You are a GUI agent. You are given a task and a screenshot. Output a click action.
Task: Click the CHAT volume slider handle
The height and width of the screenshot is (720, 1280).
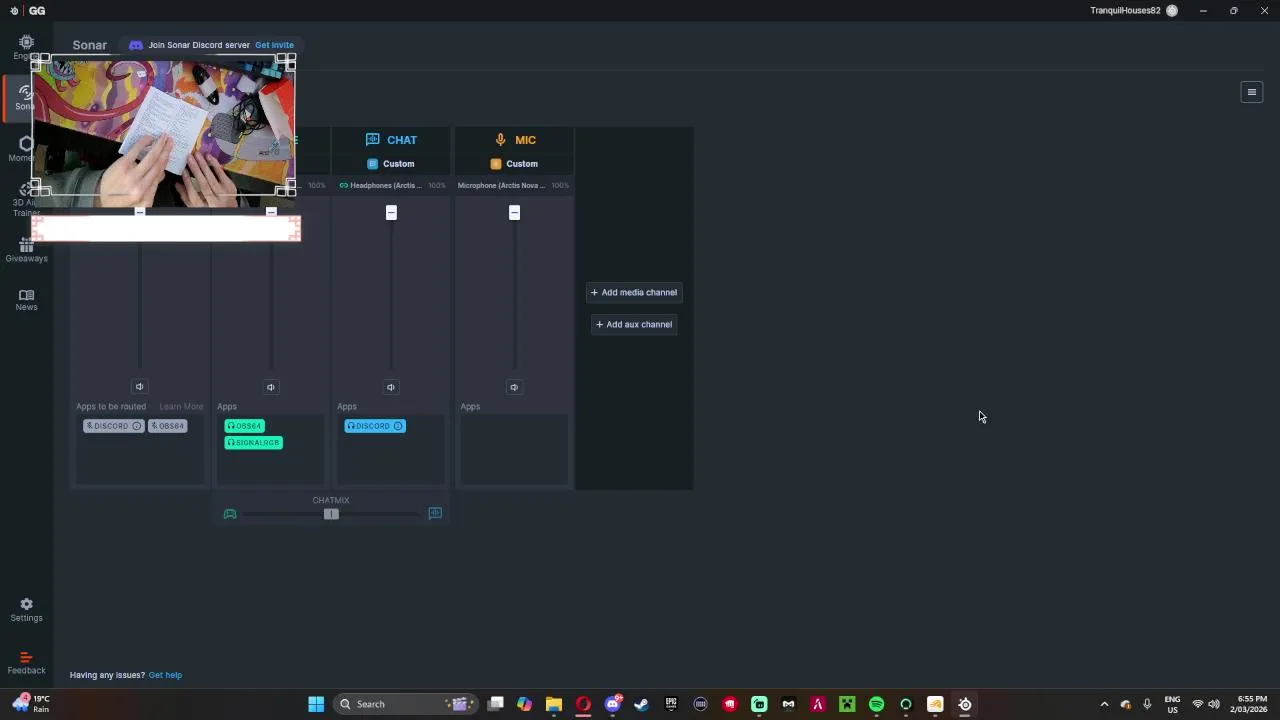[x=391, y=212]
